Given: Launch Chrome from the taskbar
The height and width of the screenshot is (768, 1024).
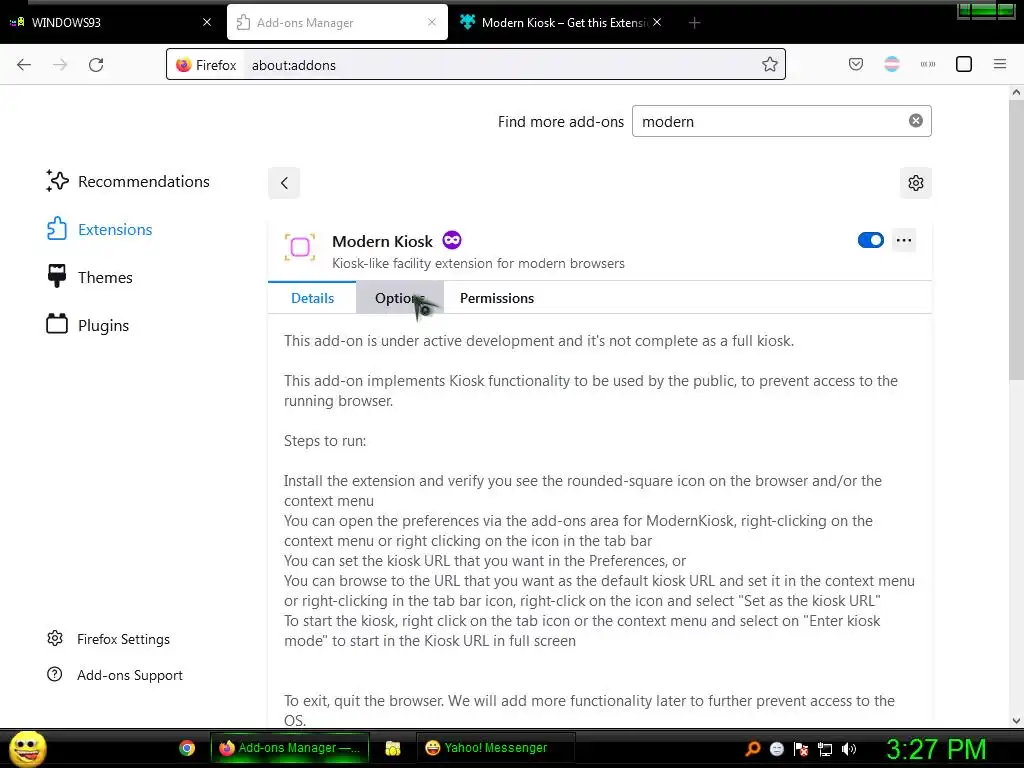Looking at the screenshot, I should click(187, 748).
